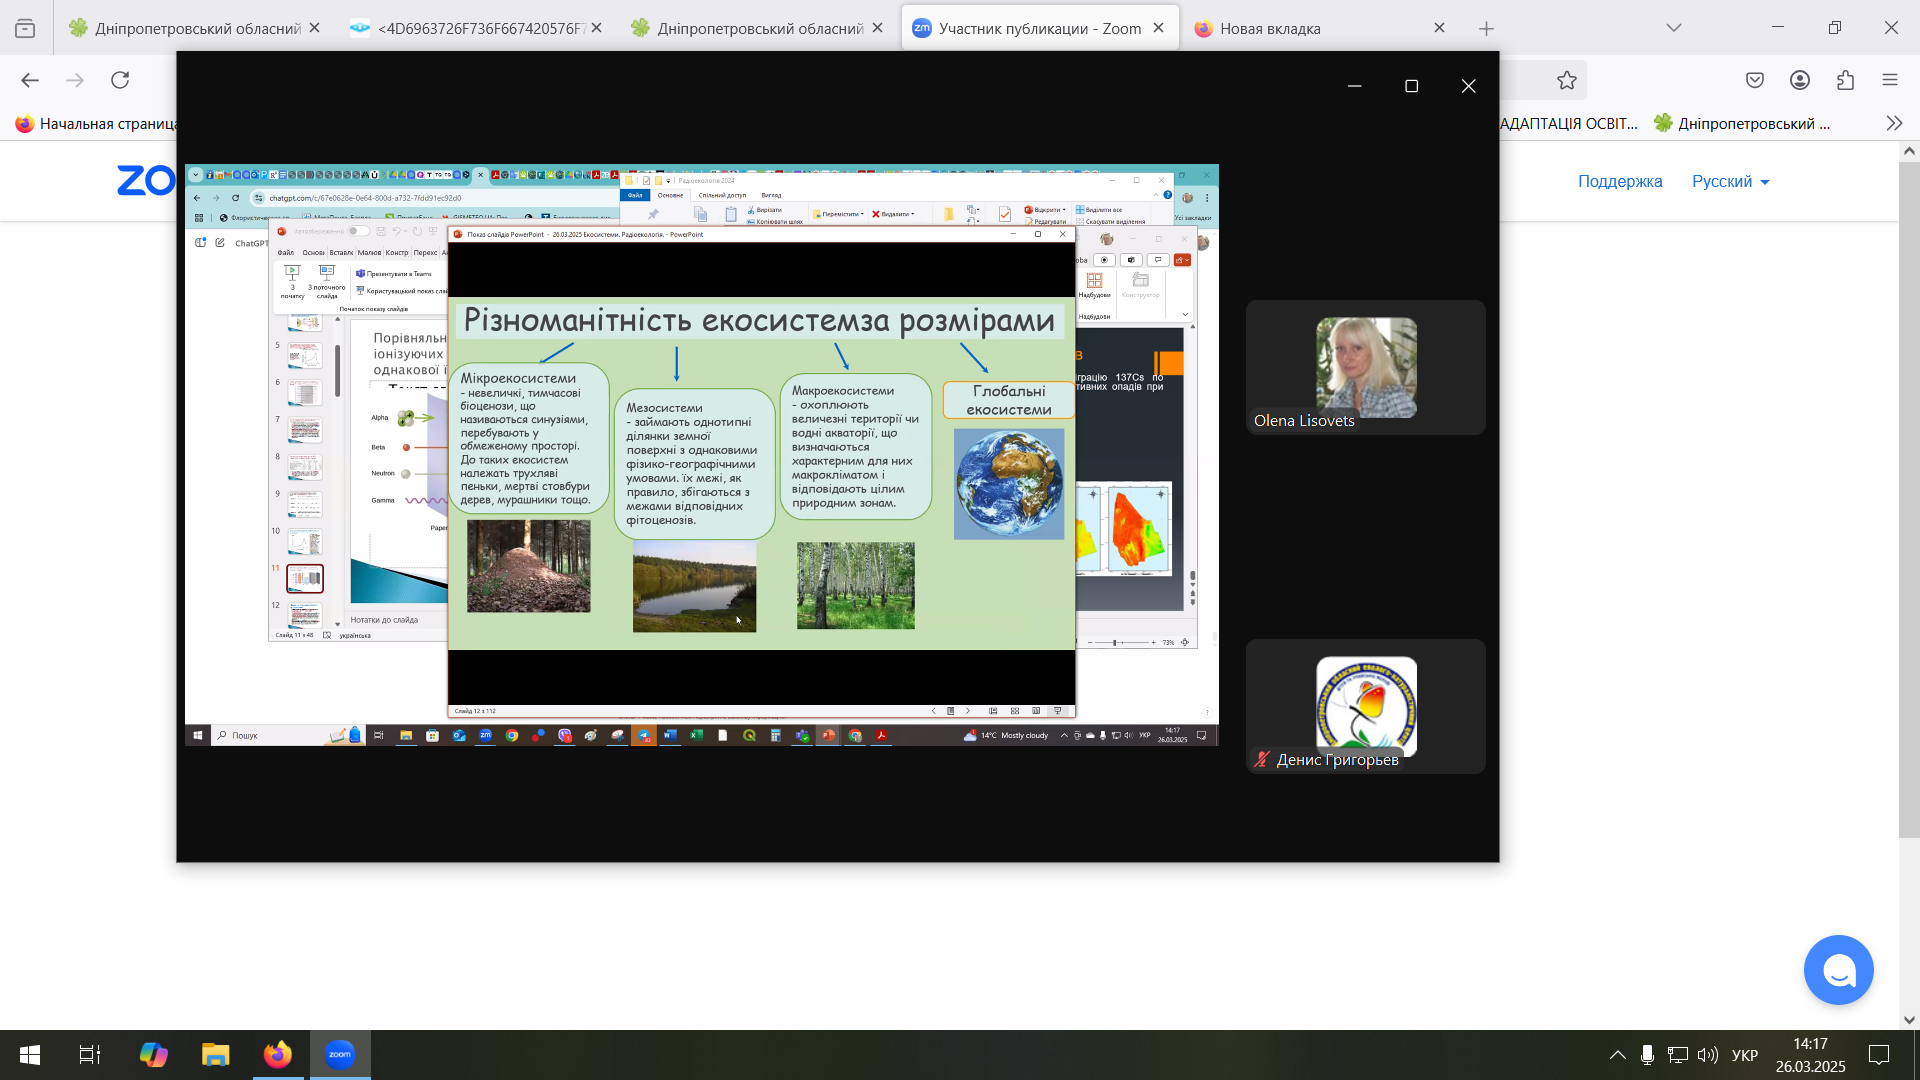The width and height of the screenshot is (1920, 1080).
Task: Open the Firefox View icon at top-left
Action: (25, 28)
